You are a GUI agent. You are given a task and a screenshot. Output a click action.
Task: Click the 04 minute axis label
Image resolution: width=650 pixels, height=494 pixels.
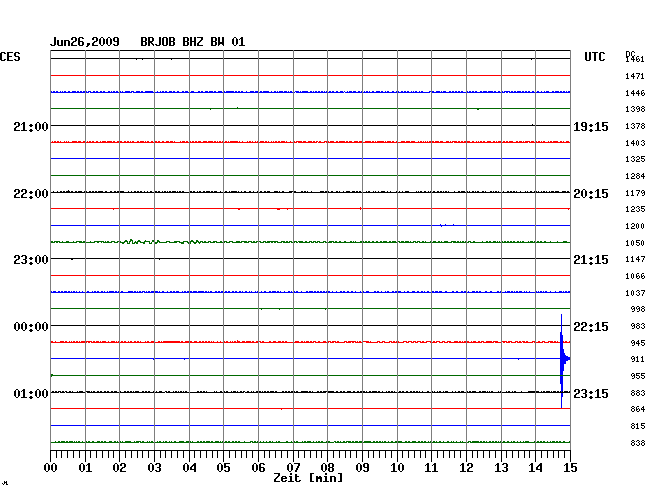click(x=189, y=468)
